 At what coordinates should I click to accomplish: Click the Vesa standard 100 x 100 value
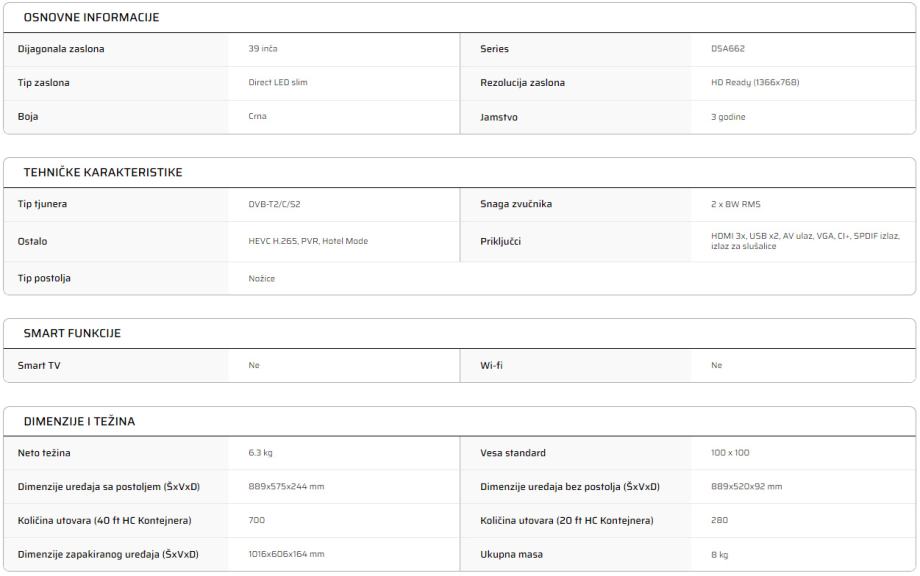click(x=730, y=453)
